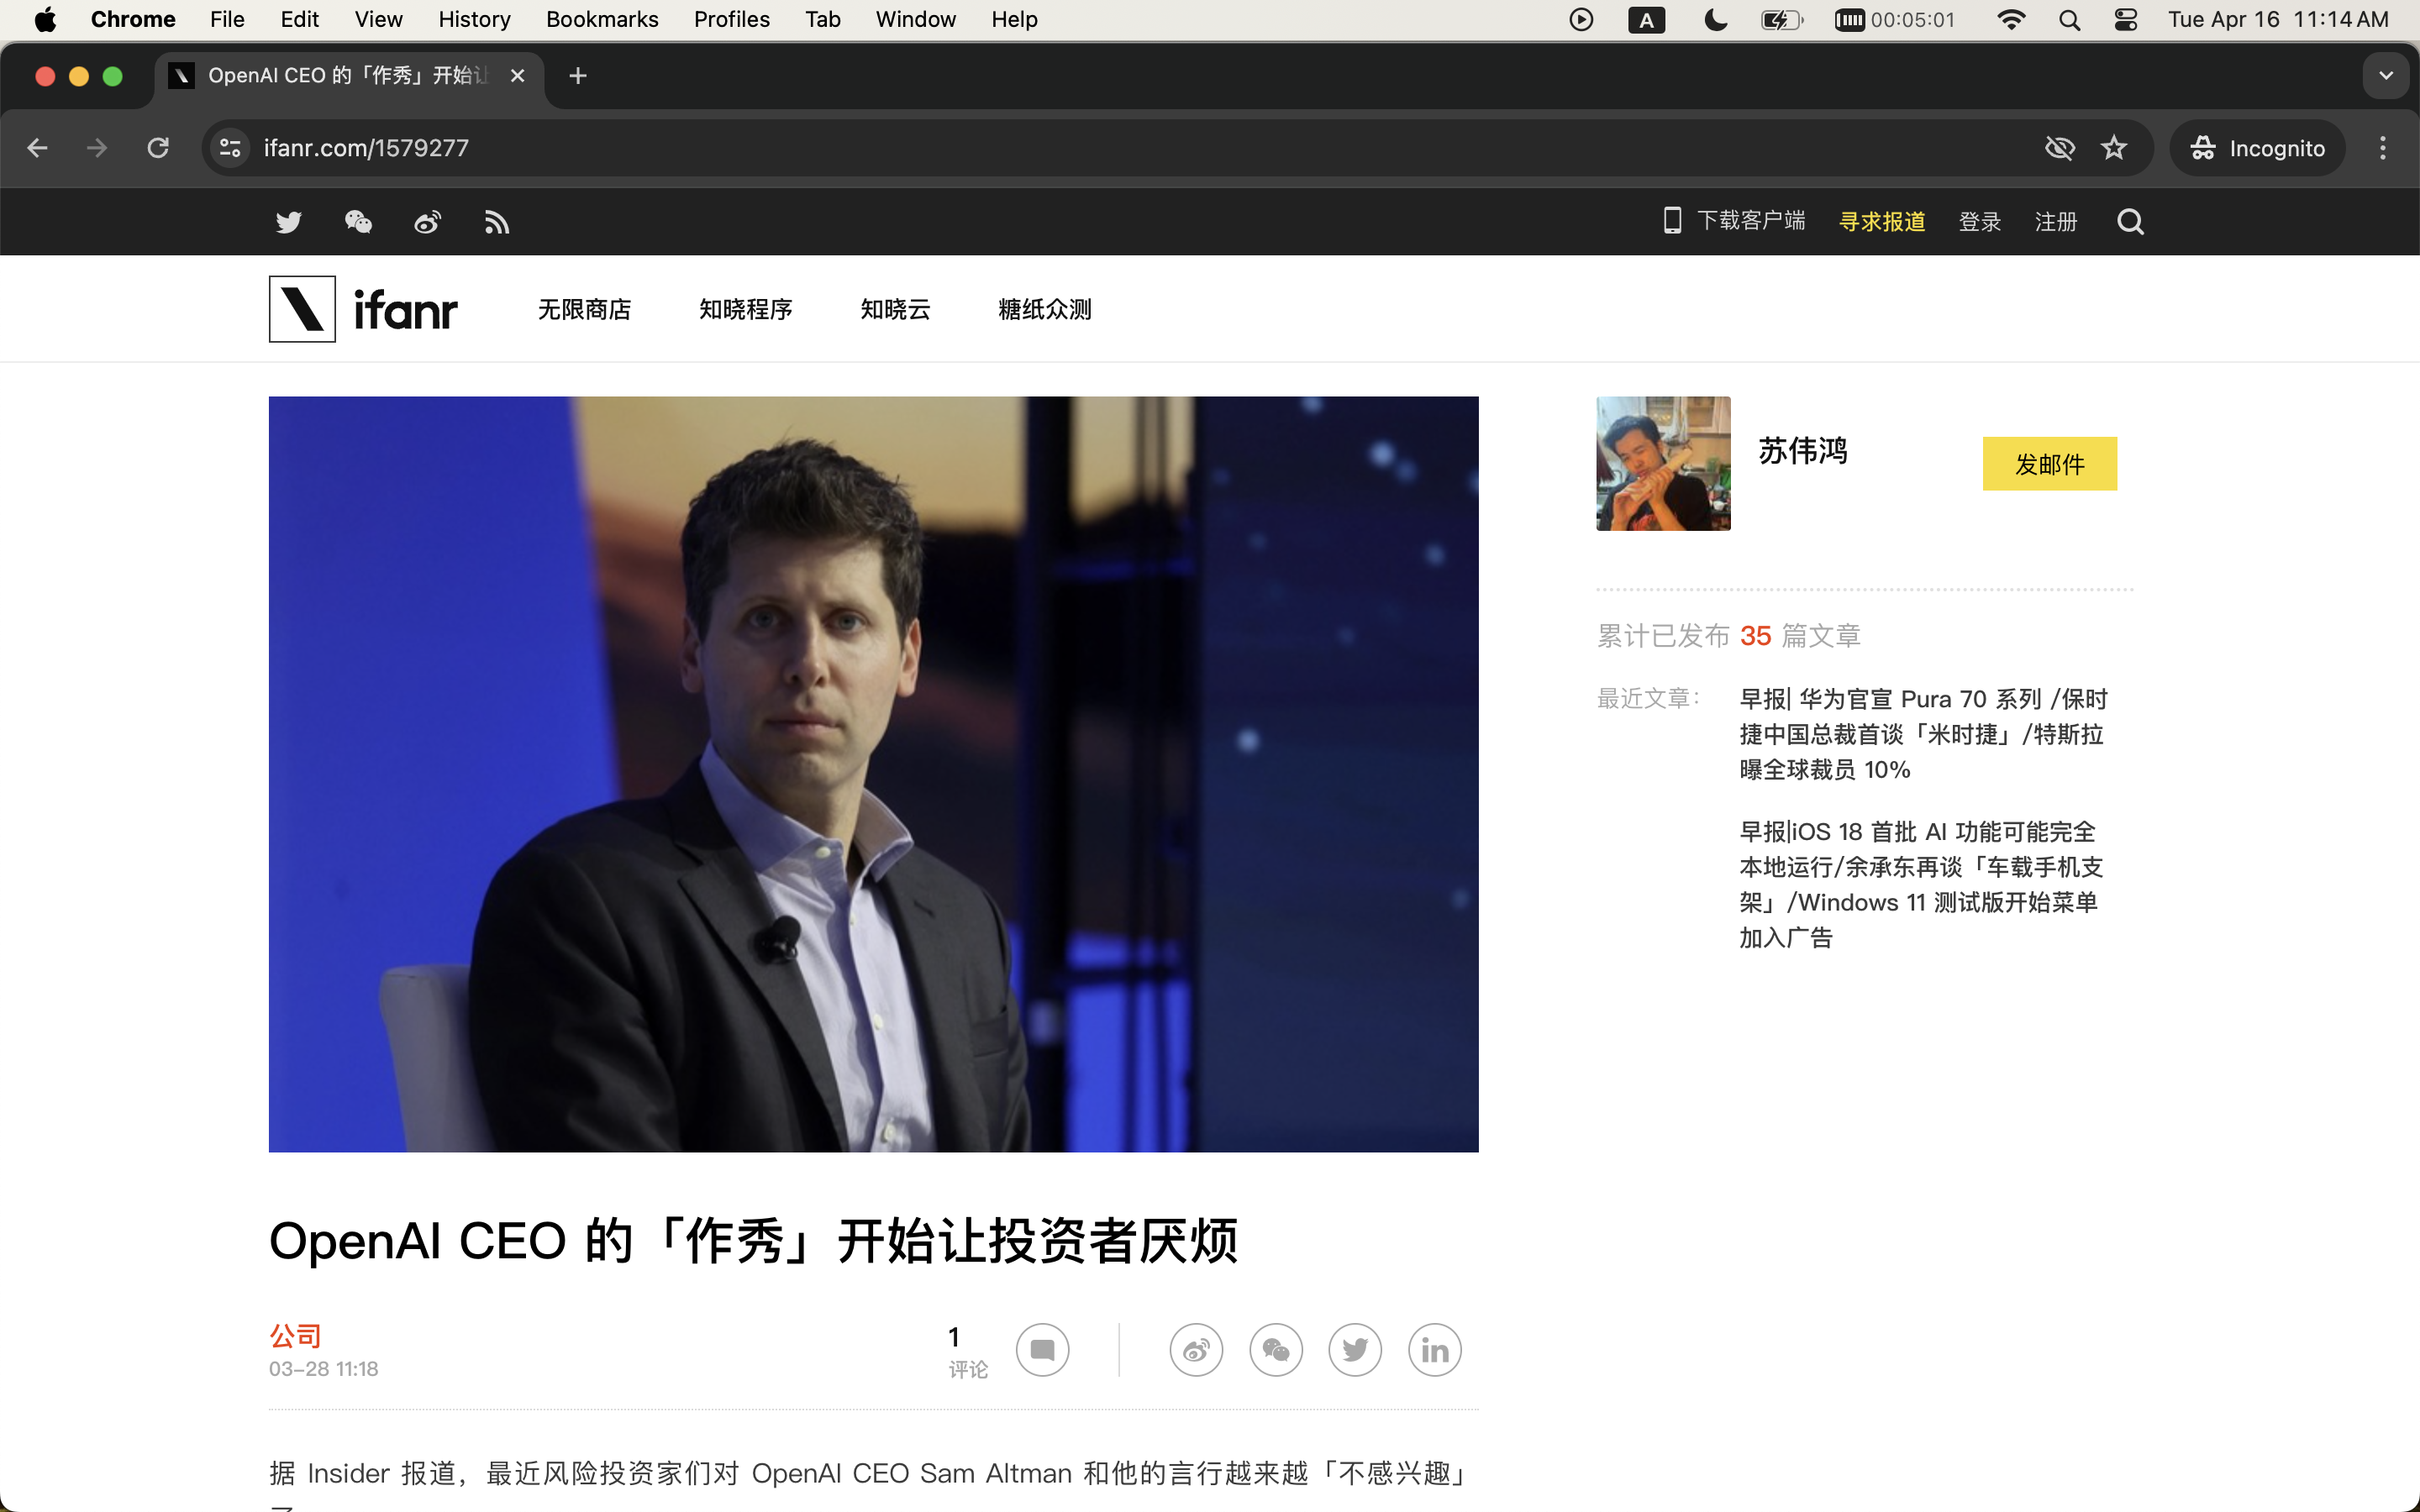Viewport: 2420px width, 1512px height.
Task: Share article to Weibo
Action: point(1196,1350)
